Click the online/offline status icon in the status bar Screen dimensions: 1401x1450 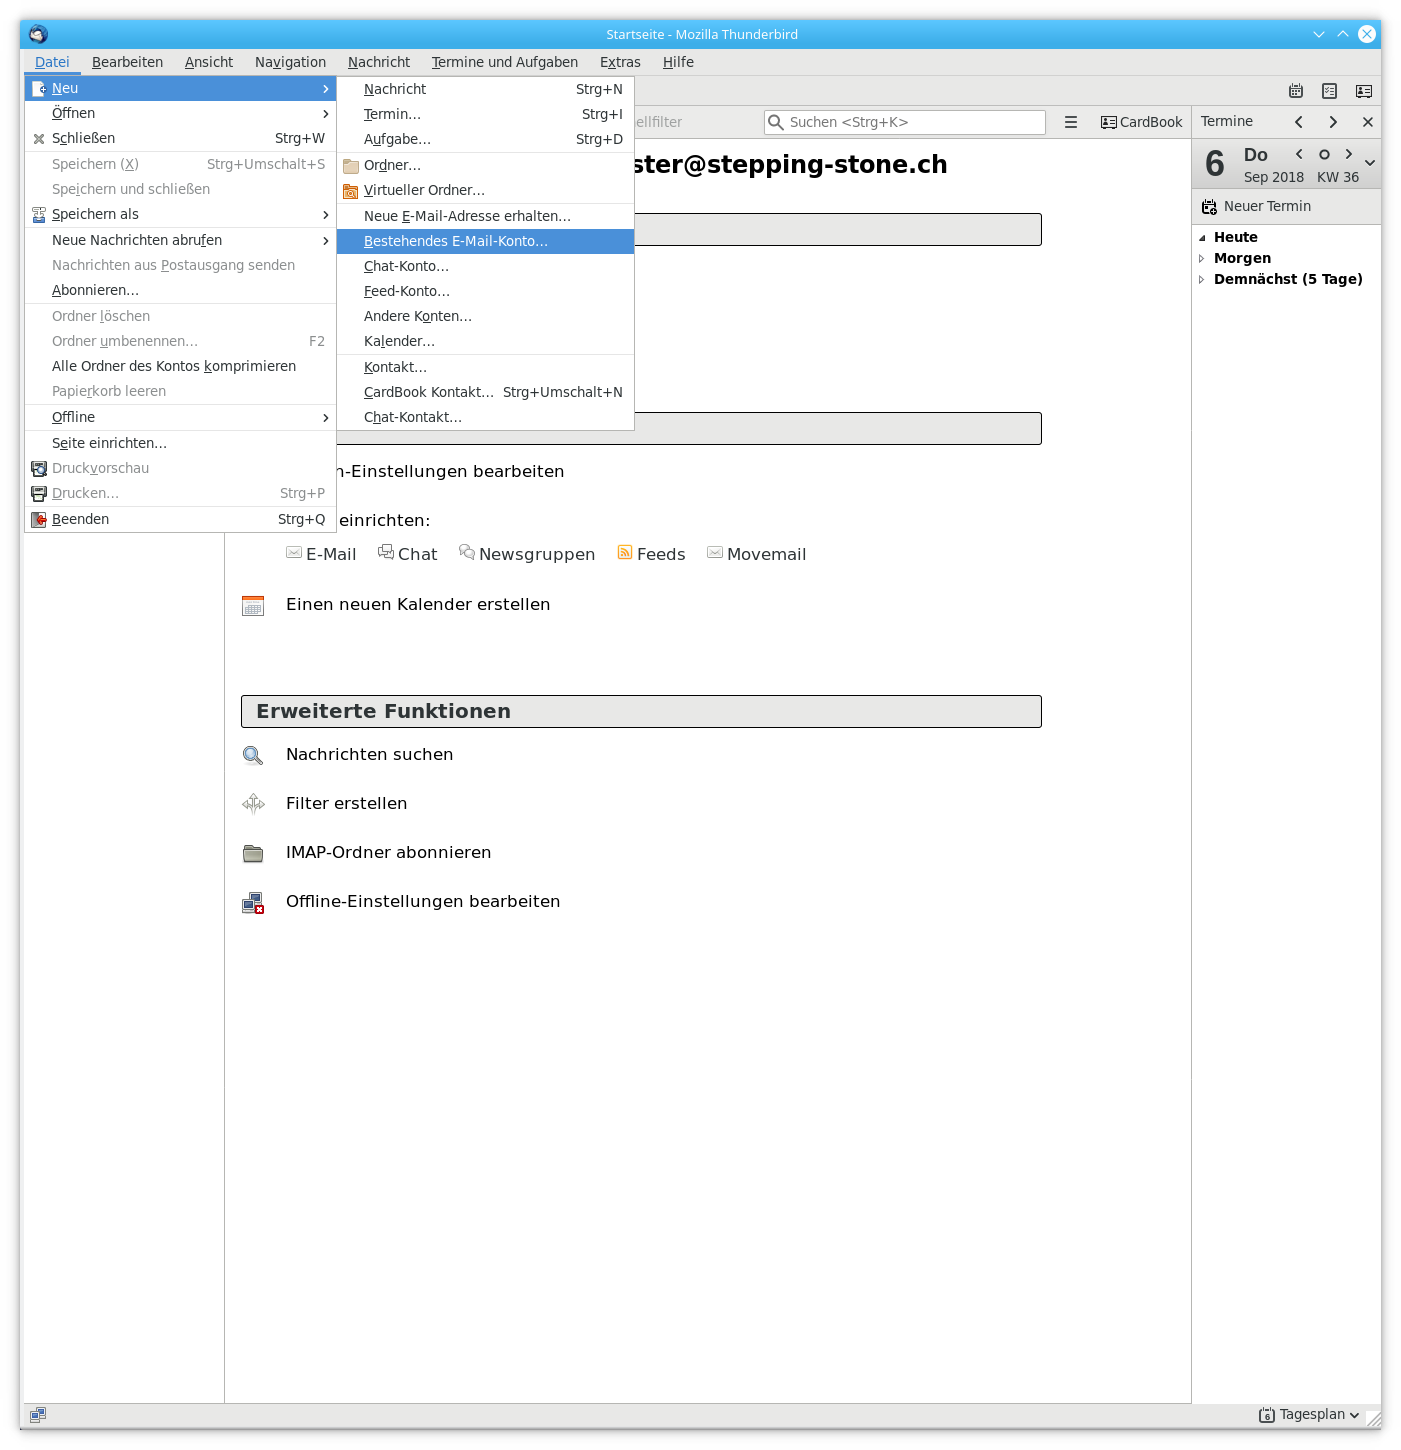point(38,1414)
